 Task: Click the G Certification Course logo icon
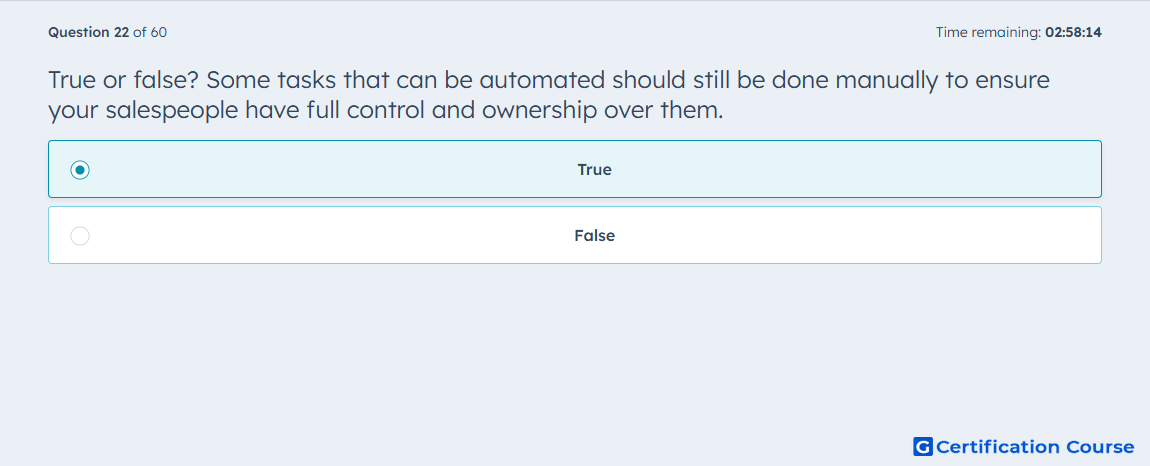coord(923,446)
